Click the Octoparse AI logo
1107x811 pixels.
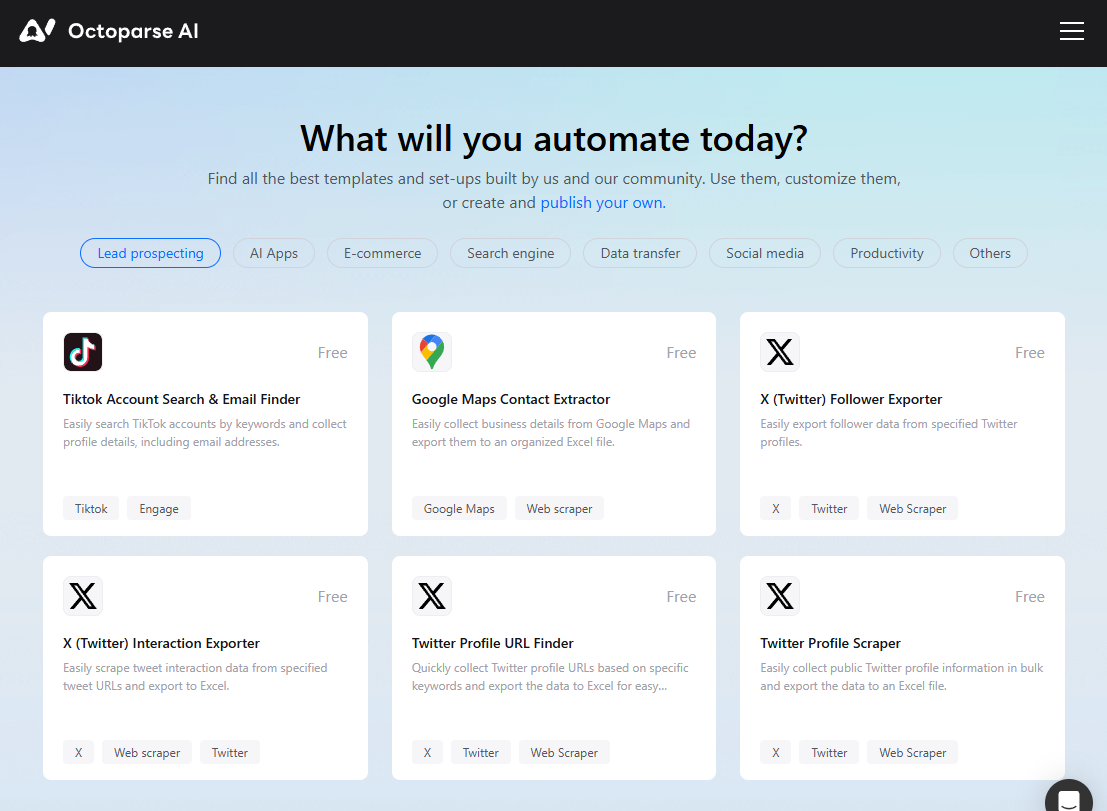click(109, 31)
